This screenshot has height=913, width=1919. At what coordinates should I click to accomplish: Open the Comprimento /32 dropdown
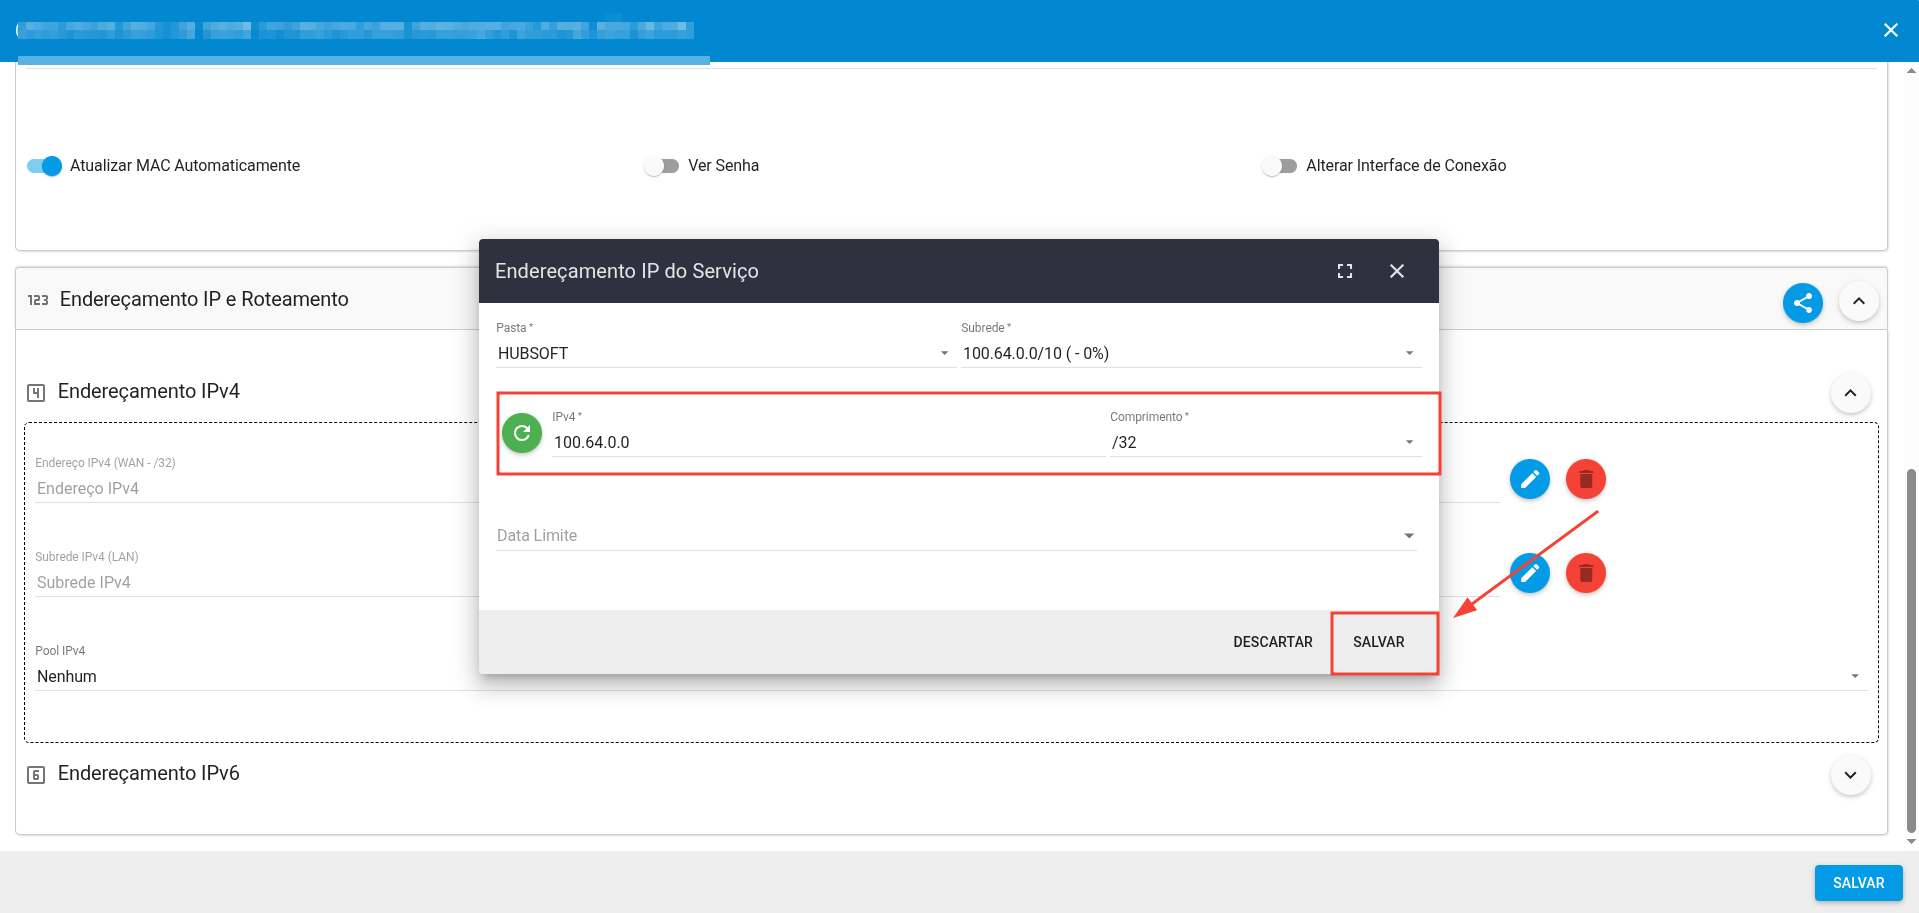click(x=1264, y=442)
